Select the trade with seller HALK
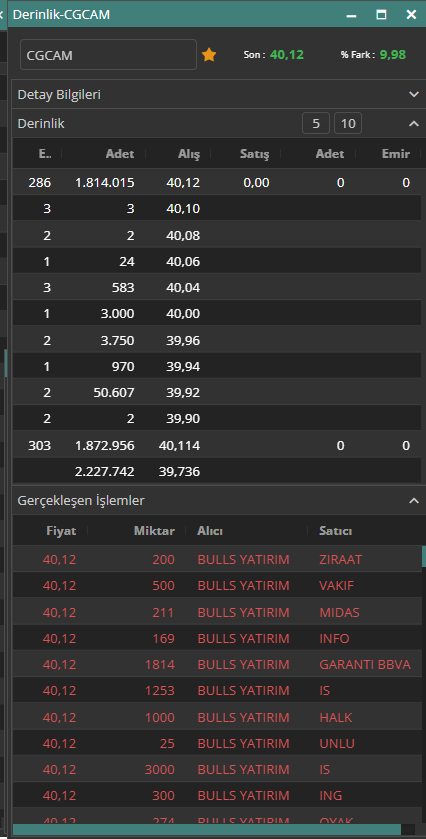 coord(217,717)
